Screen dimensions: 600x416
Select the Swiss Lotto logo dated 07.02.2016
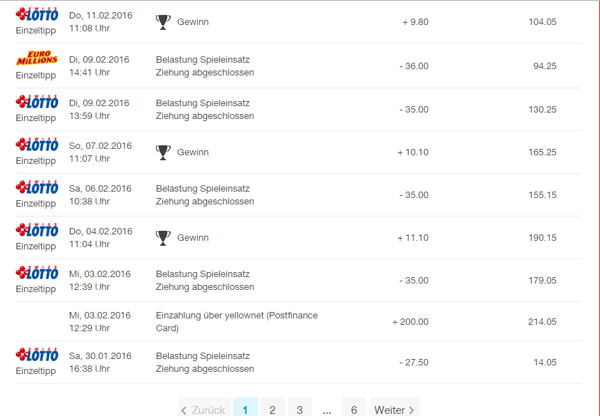pos(37,144)
